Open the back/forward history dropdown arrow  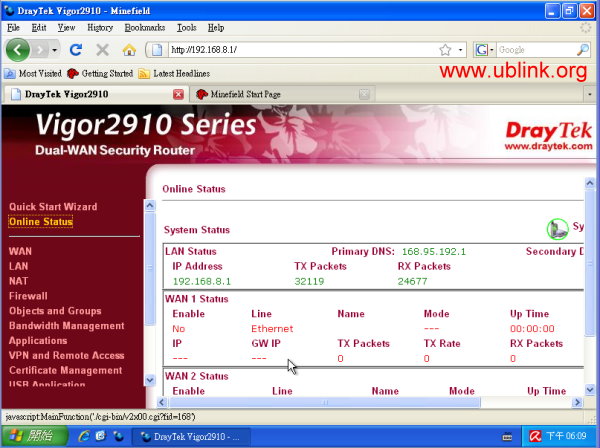(55, 50)
